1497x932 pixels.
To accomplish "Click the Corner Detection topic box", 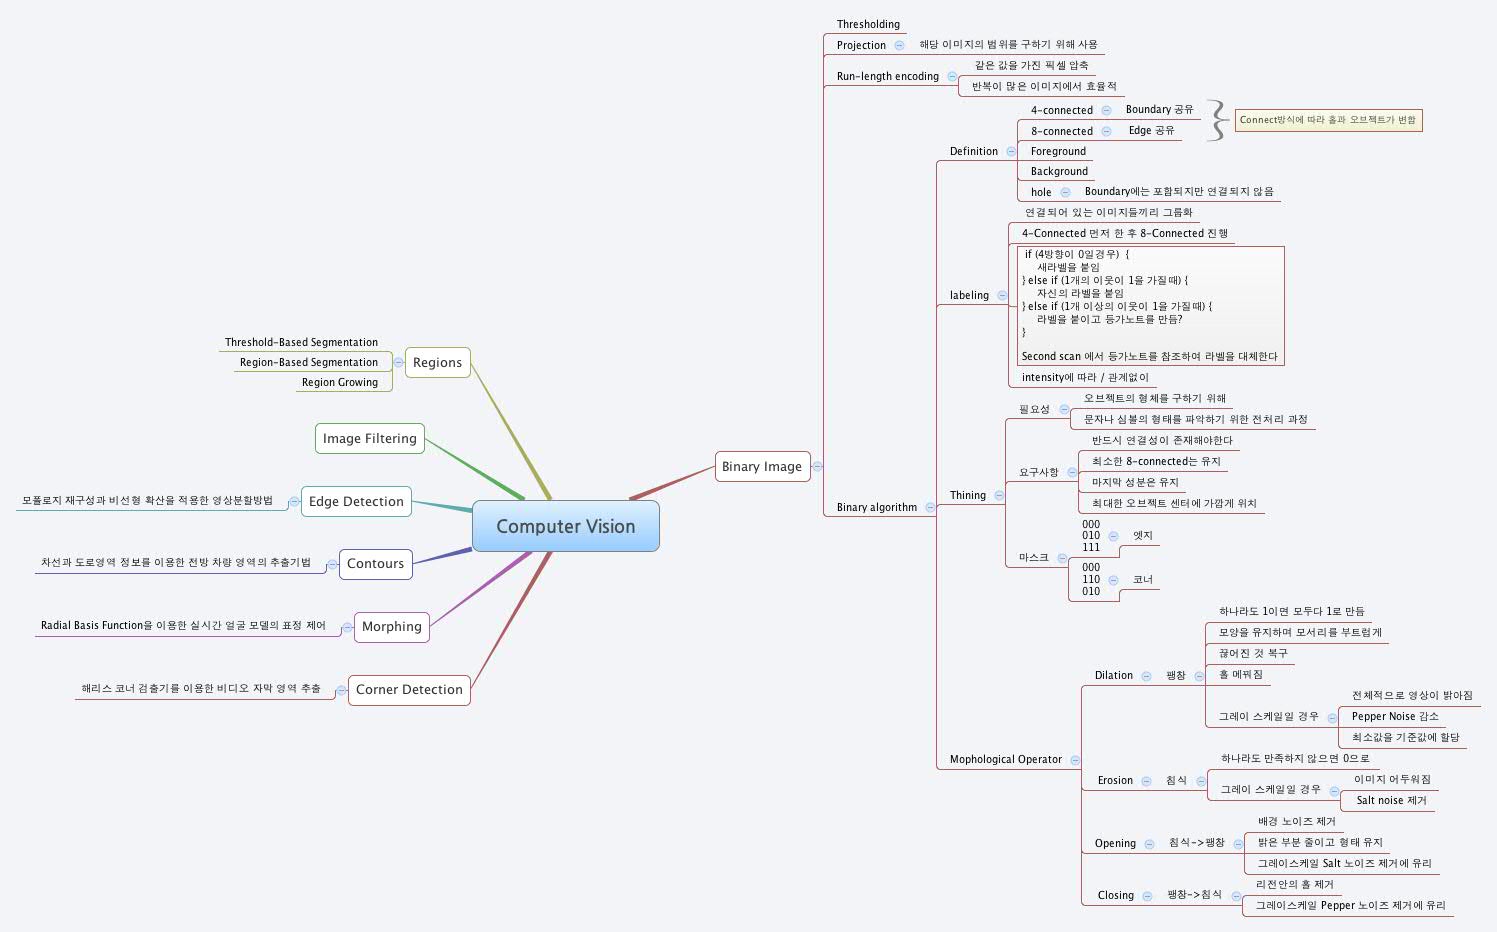I will (409, 689).
